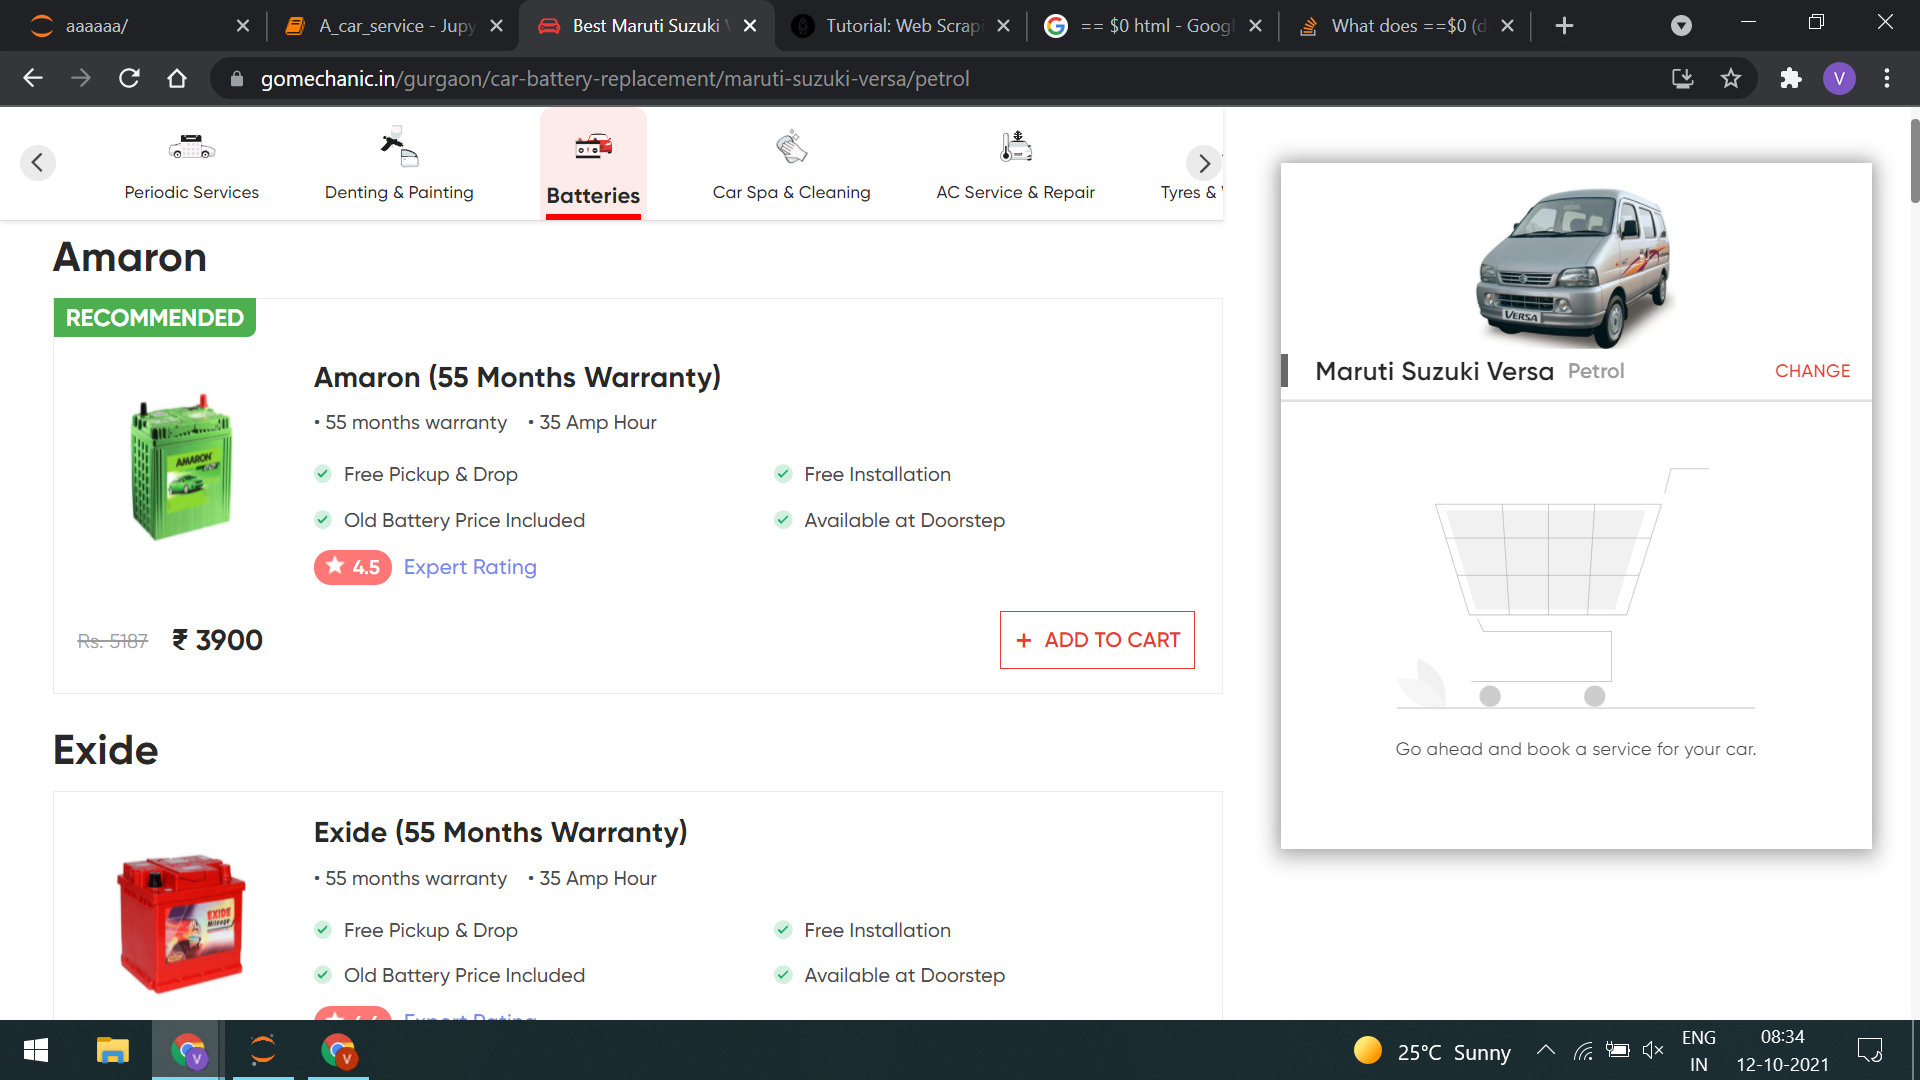Image resolution: width=1920 pixels, height=1080 pixels.
Task: Open the tab search dropdown arrow
Action: pos(1681,26)
